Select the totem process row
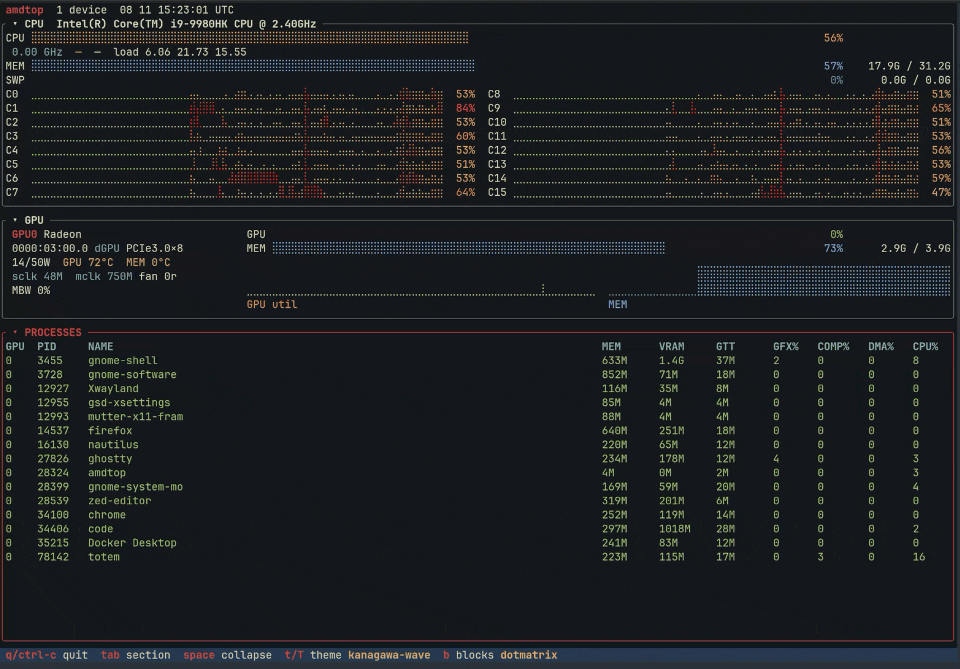The image size is (960, 669). pyautogui.click(x=479, y=557)
